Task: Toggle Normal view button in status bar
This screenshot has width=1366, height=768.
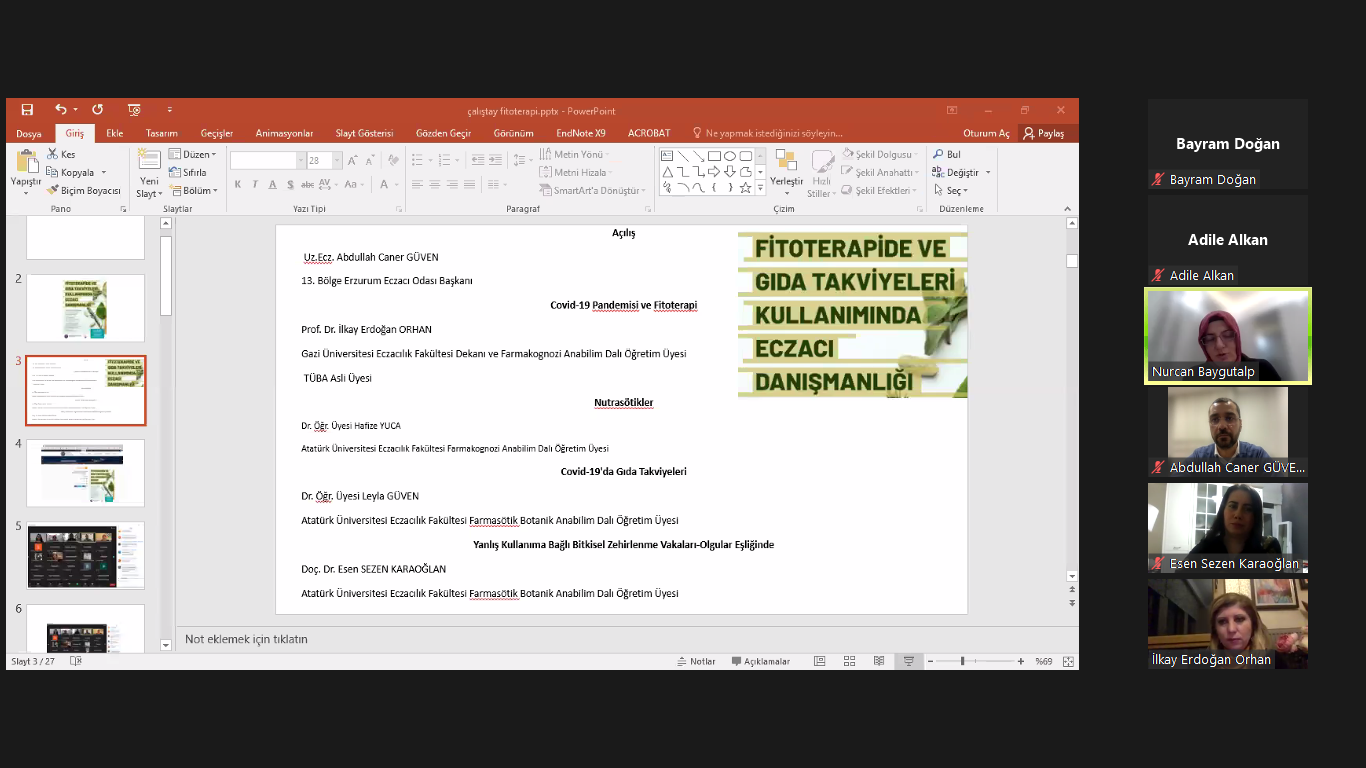Action: tap(819, 661)
